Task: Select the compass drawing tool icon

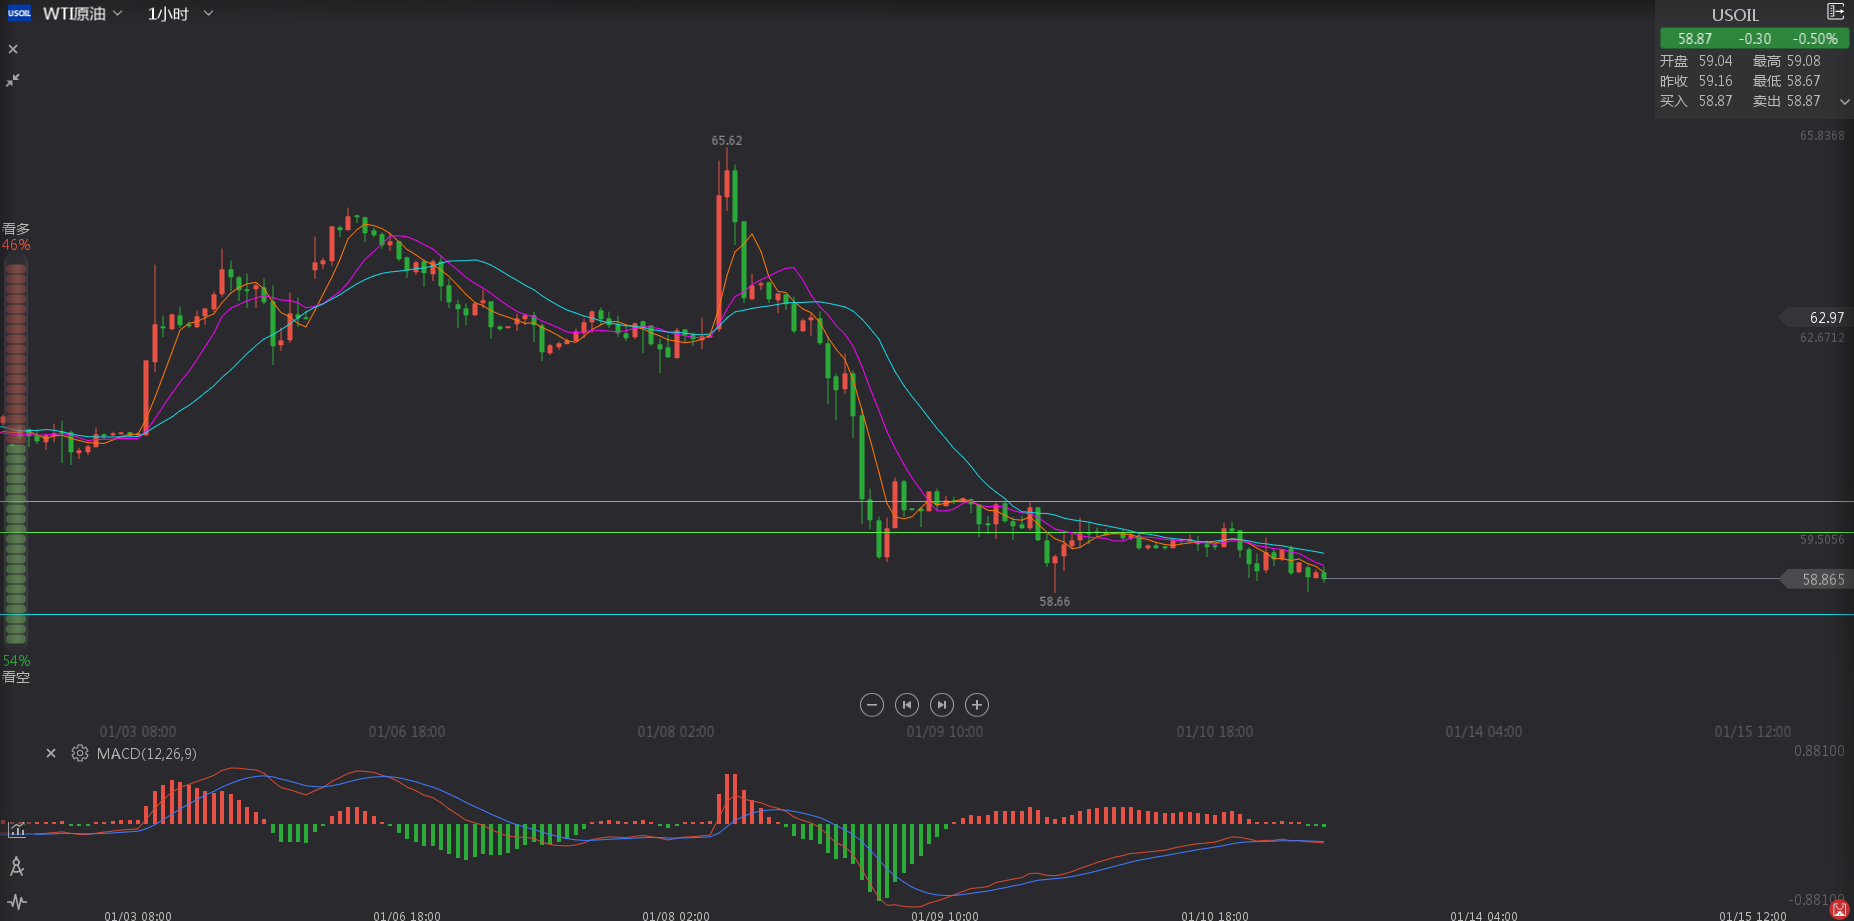Action: tap(16, 866)
